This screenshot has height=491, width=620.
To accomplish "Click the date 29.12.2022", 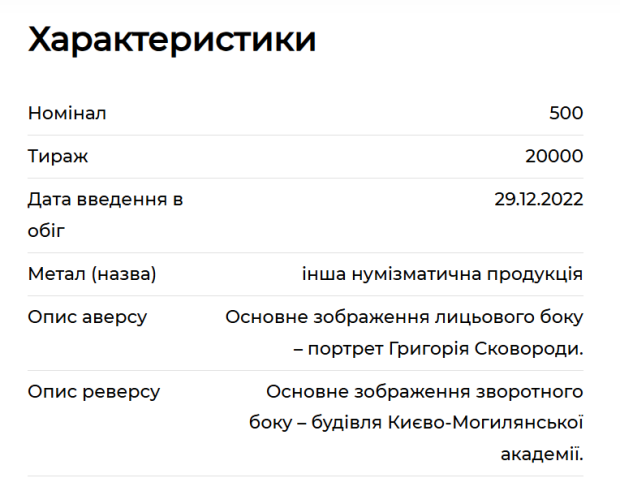I will tap(539, 199).
